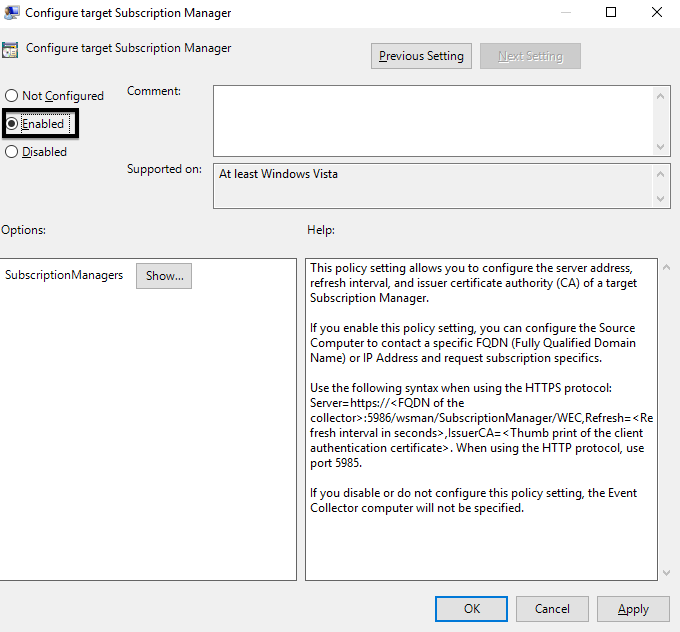Confirm with the OK button
This screenshot has width=680, height=632.
pyautogui.click(x=471, y=609)
